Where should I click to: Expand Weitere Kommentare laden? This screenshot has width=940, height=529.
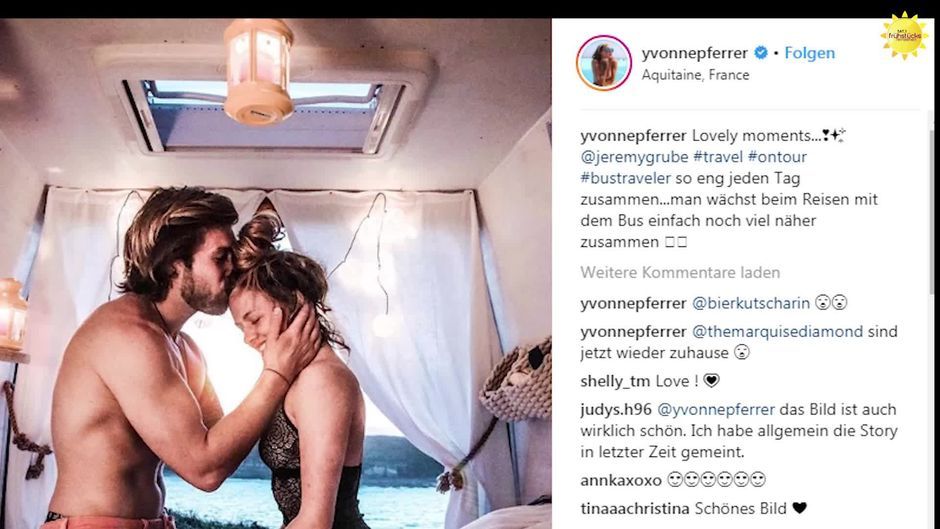pyautogui.click(x=680, y=273)
